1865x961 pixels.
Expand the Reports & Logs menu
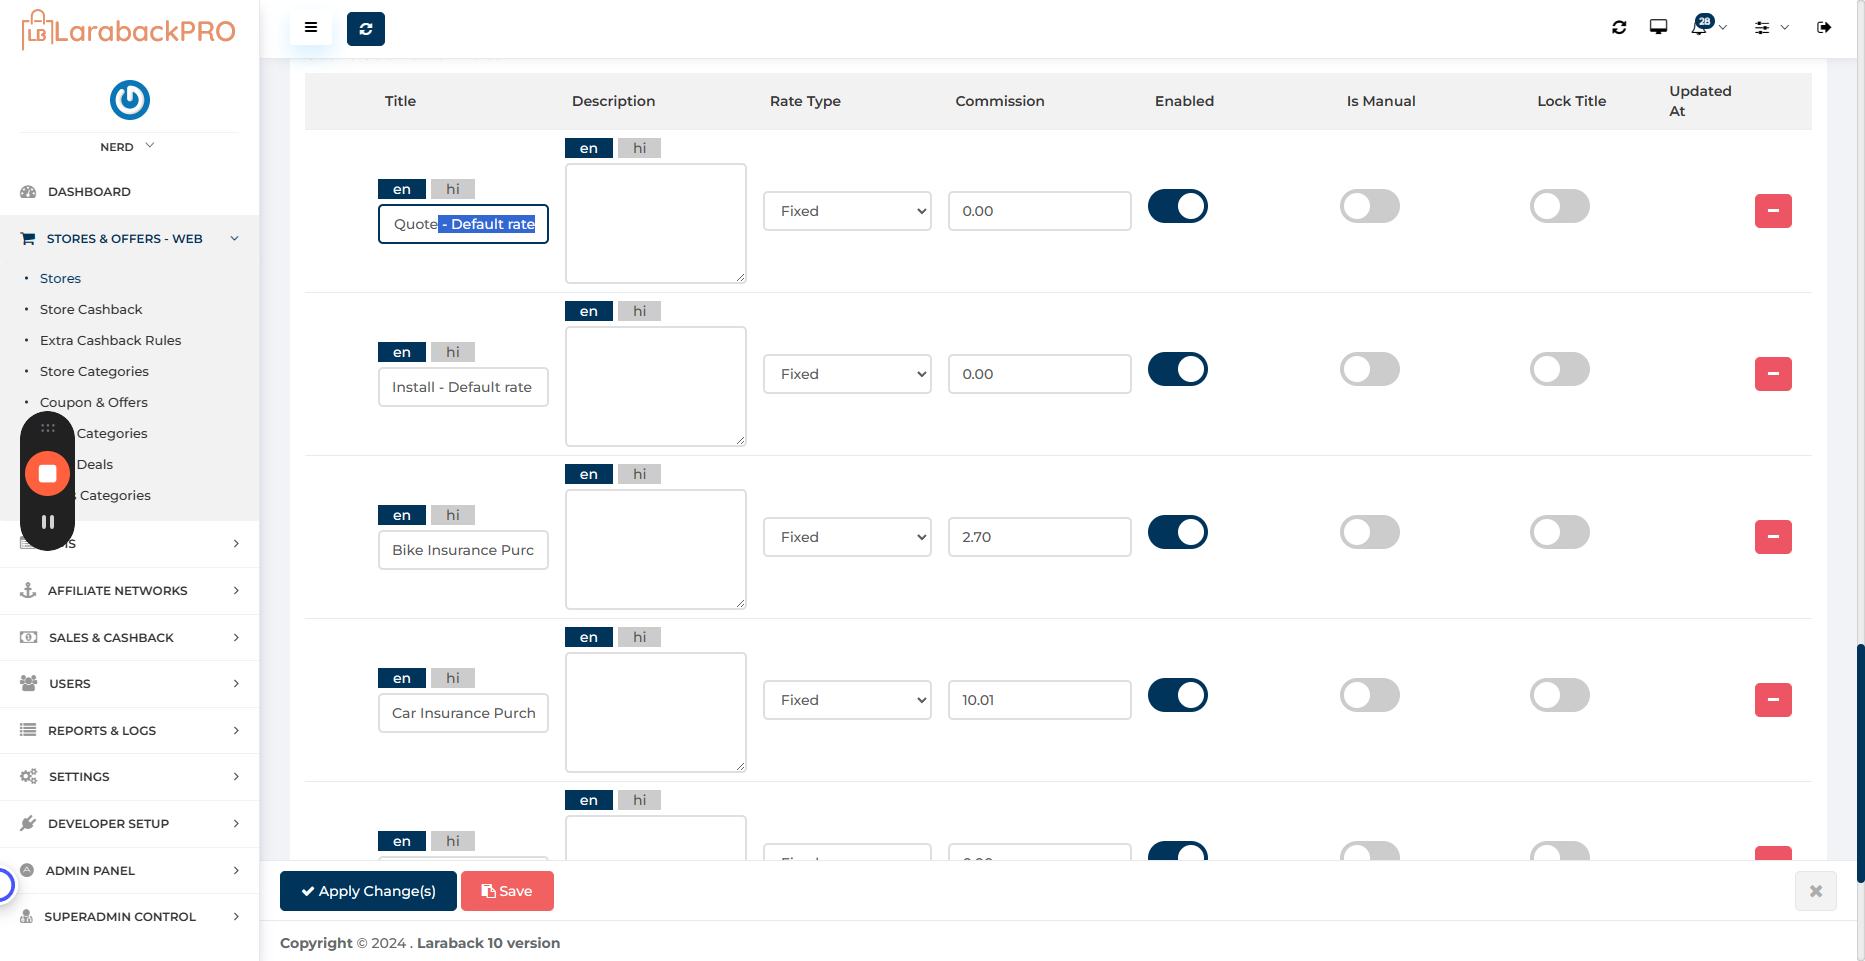pos(130,731)
